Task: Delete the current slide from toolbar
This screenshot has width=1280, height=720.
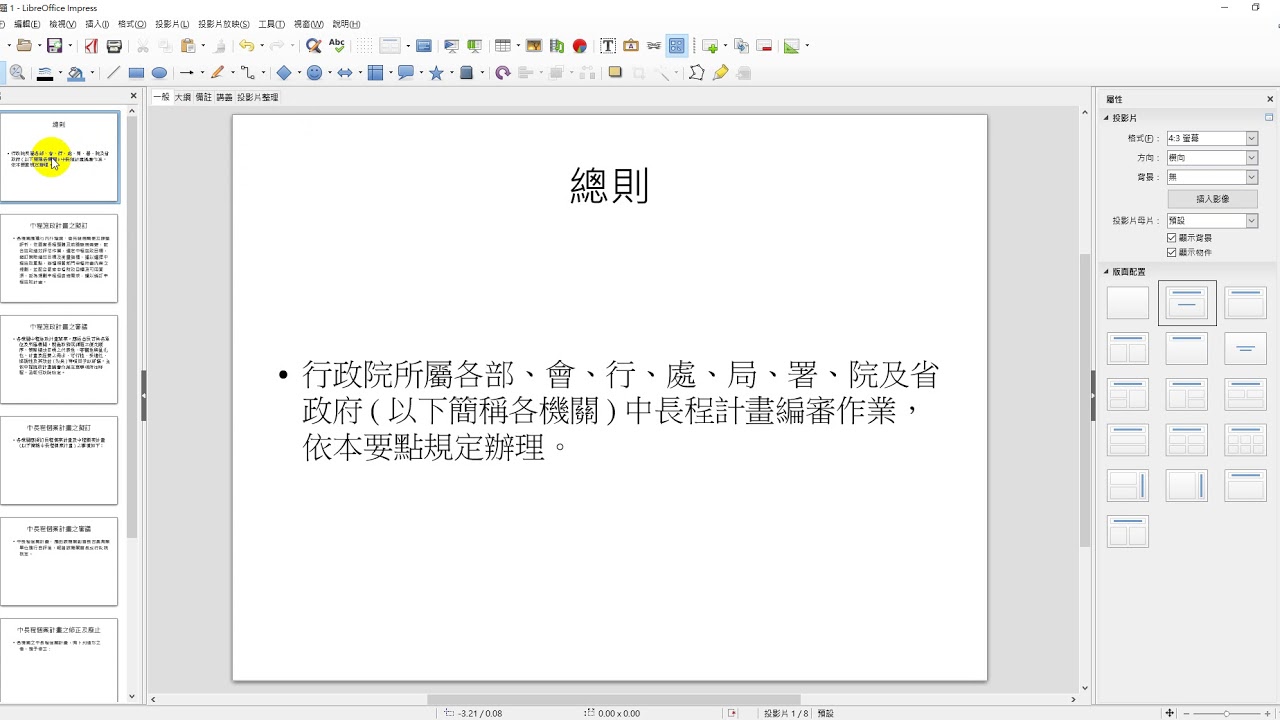Action: click(764, 46)
